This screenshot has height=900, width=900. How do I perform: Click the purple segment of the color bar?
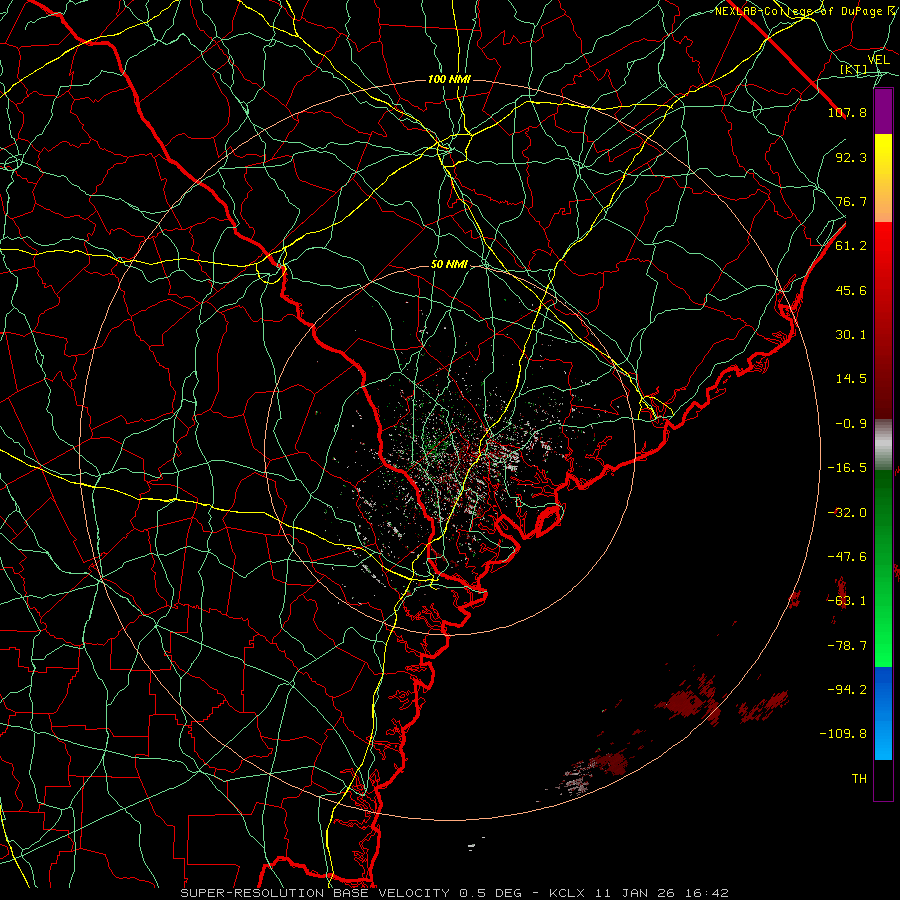[883, 111]
